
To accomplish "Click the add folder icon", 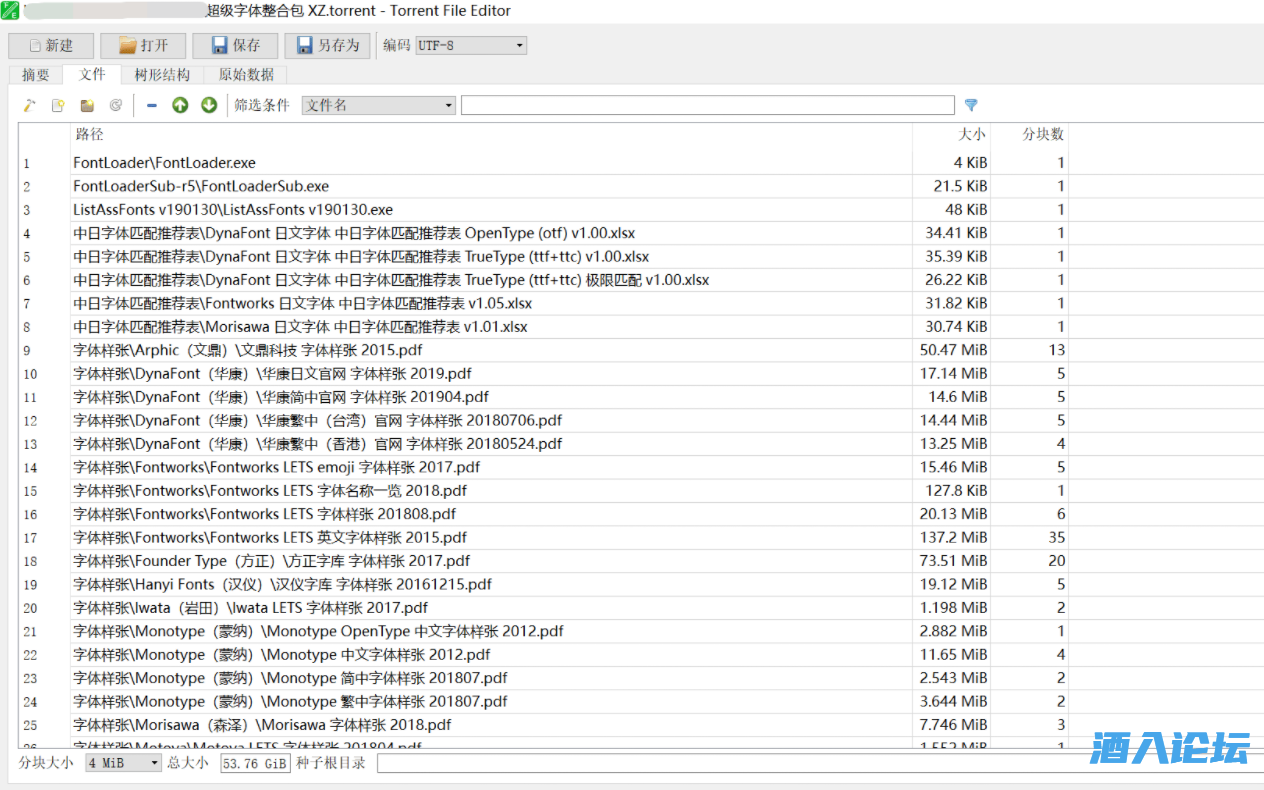I will click(87, 105).
